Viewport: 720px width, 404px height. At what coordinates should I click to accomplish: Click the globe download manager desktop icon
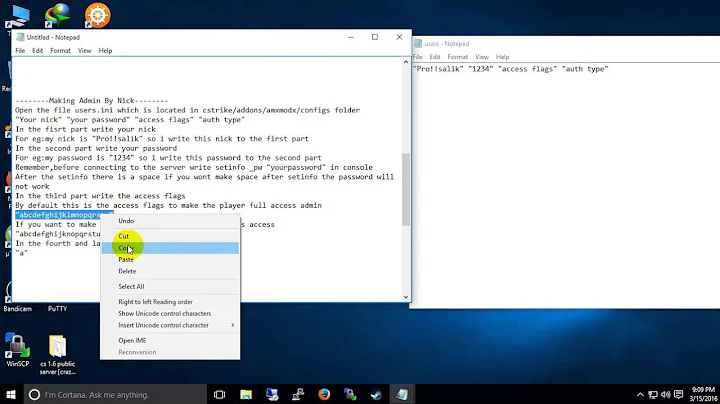click(57, 15)
